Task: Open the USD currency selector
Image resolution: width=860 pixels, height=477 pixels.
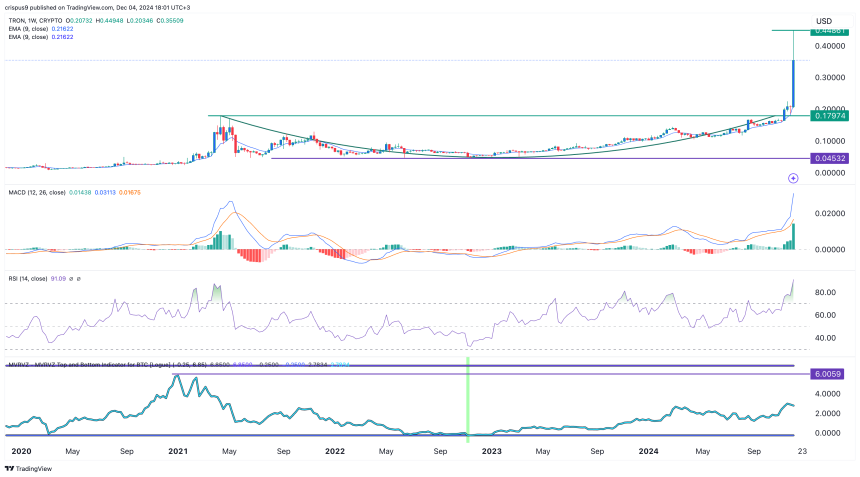Action: (x=824, y=21)
